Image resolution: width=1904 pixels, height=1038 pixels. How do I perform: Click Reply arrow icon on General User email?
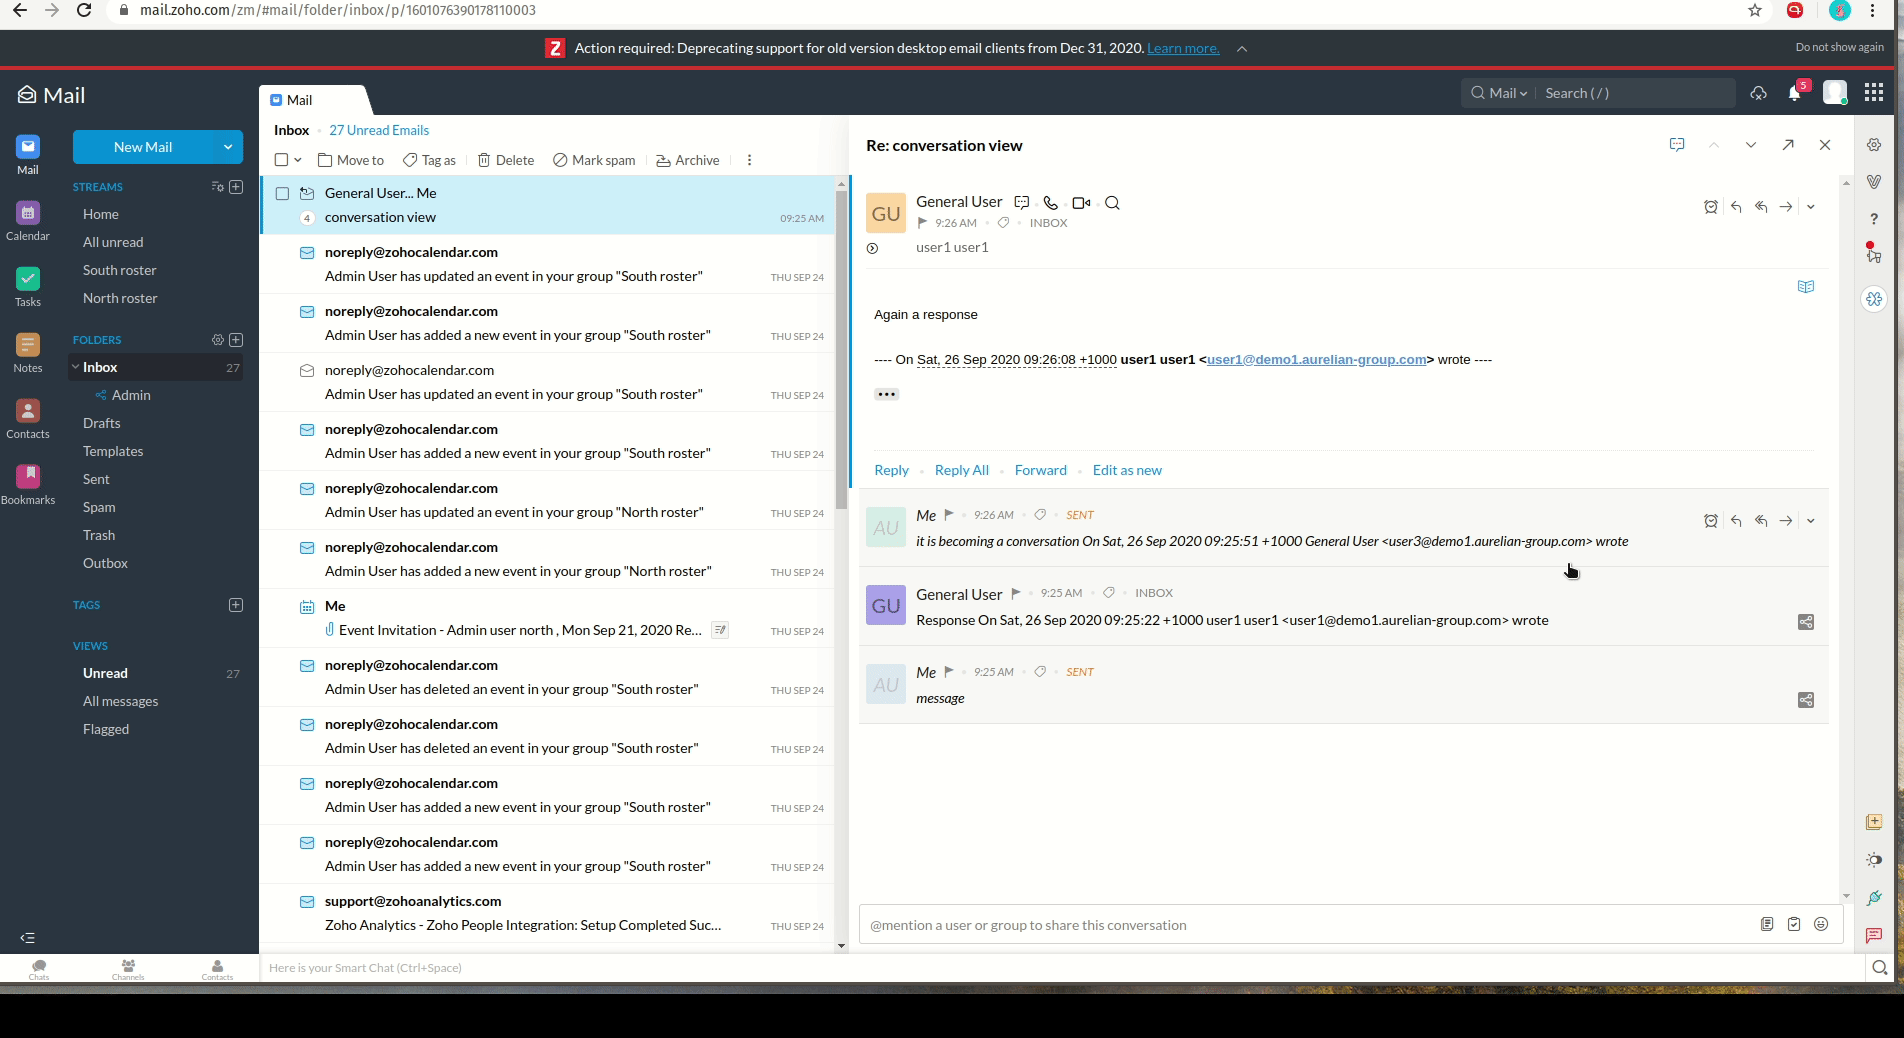tap(1736, 207)
